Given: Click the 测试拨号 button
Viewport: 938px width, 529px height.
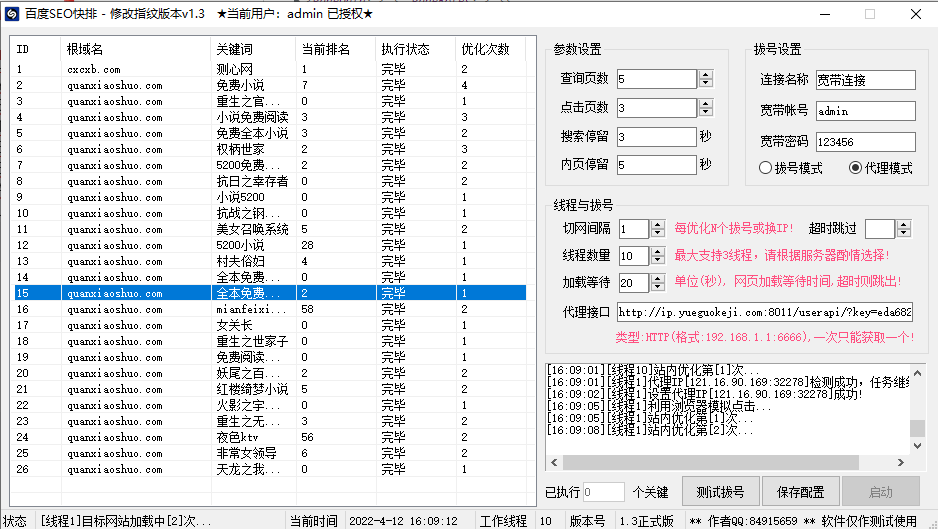Looking at the screenshot, I should pos(721,492).
